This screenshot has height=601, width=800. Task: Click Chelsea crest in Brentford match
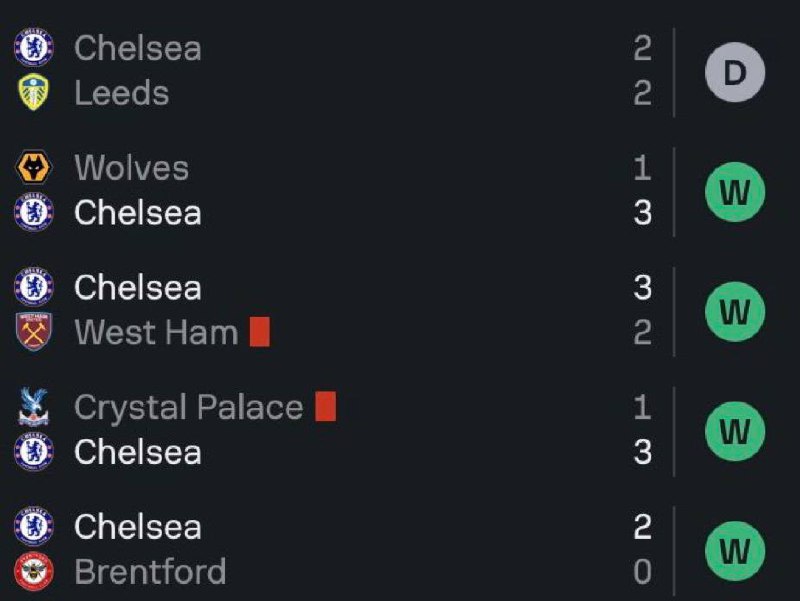(34, 526)
